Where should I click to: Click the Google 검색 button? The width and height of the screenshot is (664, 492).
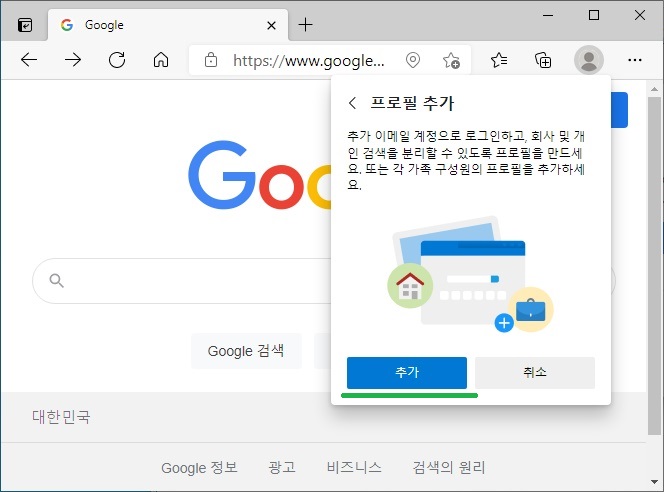coord(246,351)
